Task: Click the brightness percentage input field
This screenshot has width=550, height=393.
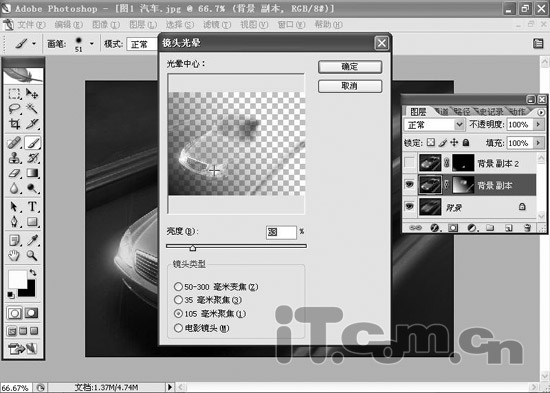Action: click(281, 232)
